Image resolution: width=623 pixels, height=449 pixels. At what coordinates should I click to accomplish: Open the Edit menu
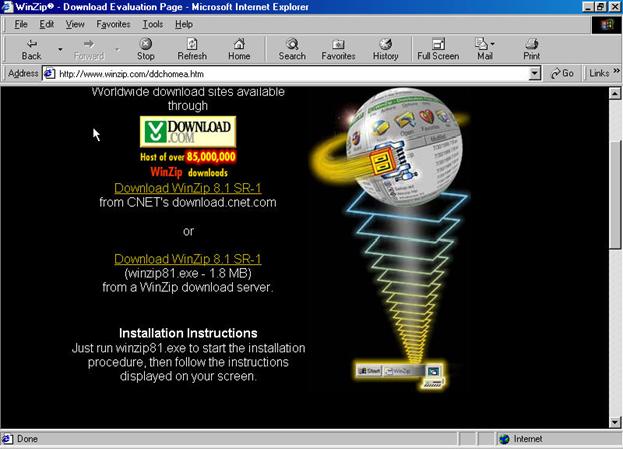pyautogui.click(x=46, y=24)
